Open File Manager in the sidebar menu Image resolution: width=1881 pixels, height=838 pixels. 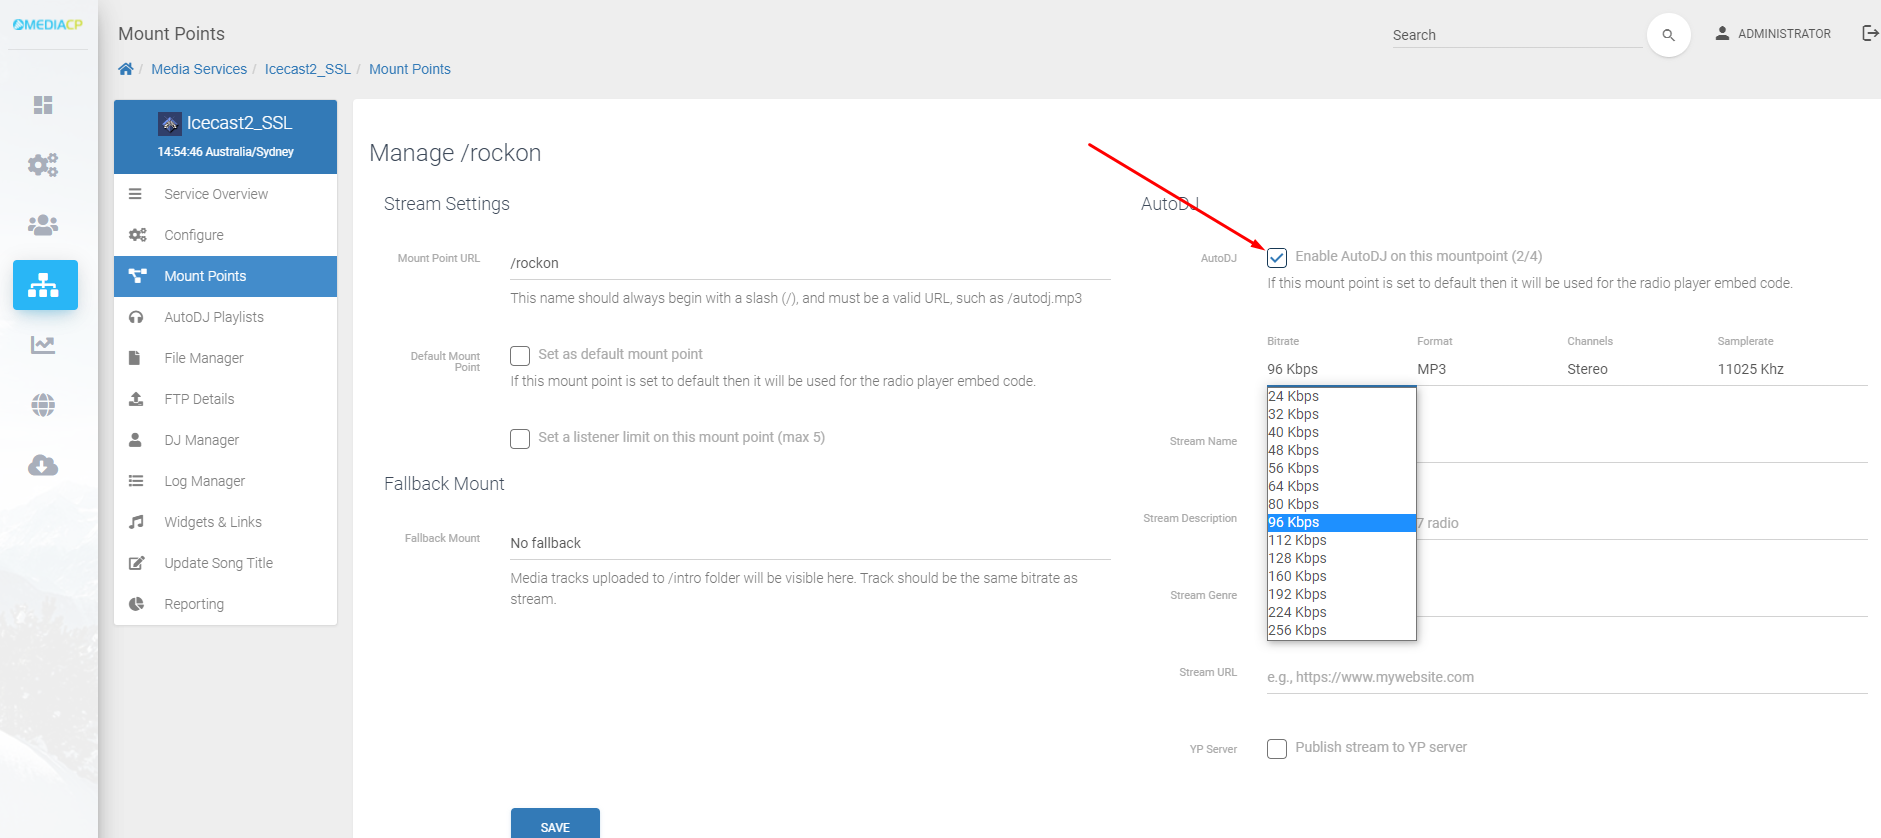tap(204, 358)
